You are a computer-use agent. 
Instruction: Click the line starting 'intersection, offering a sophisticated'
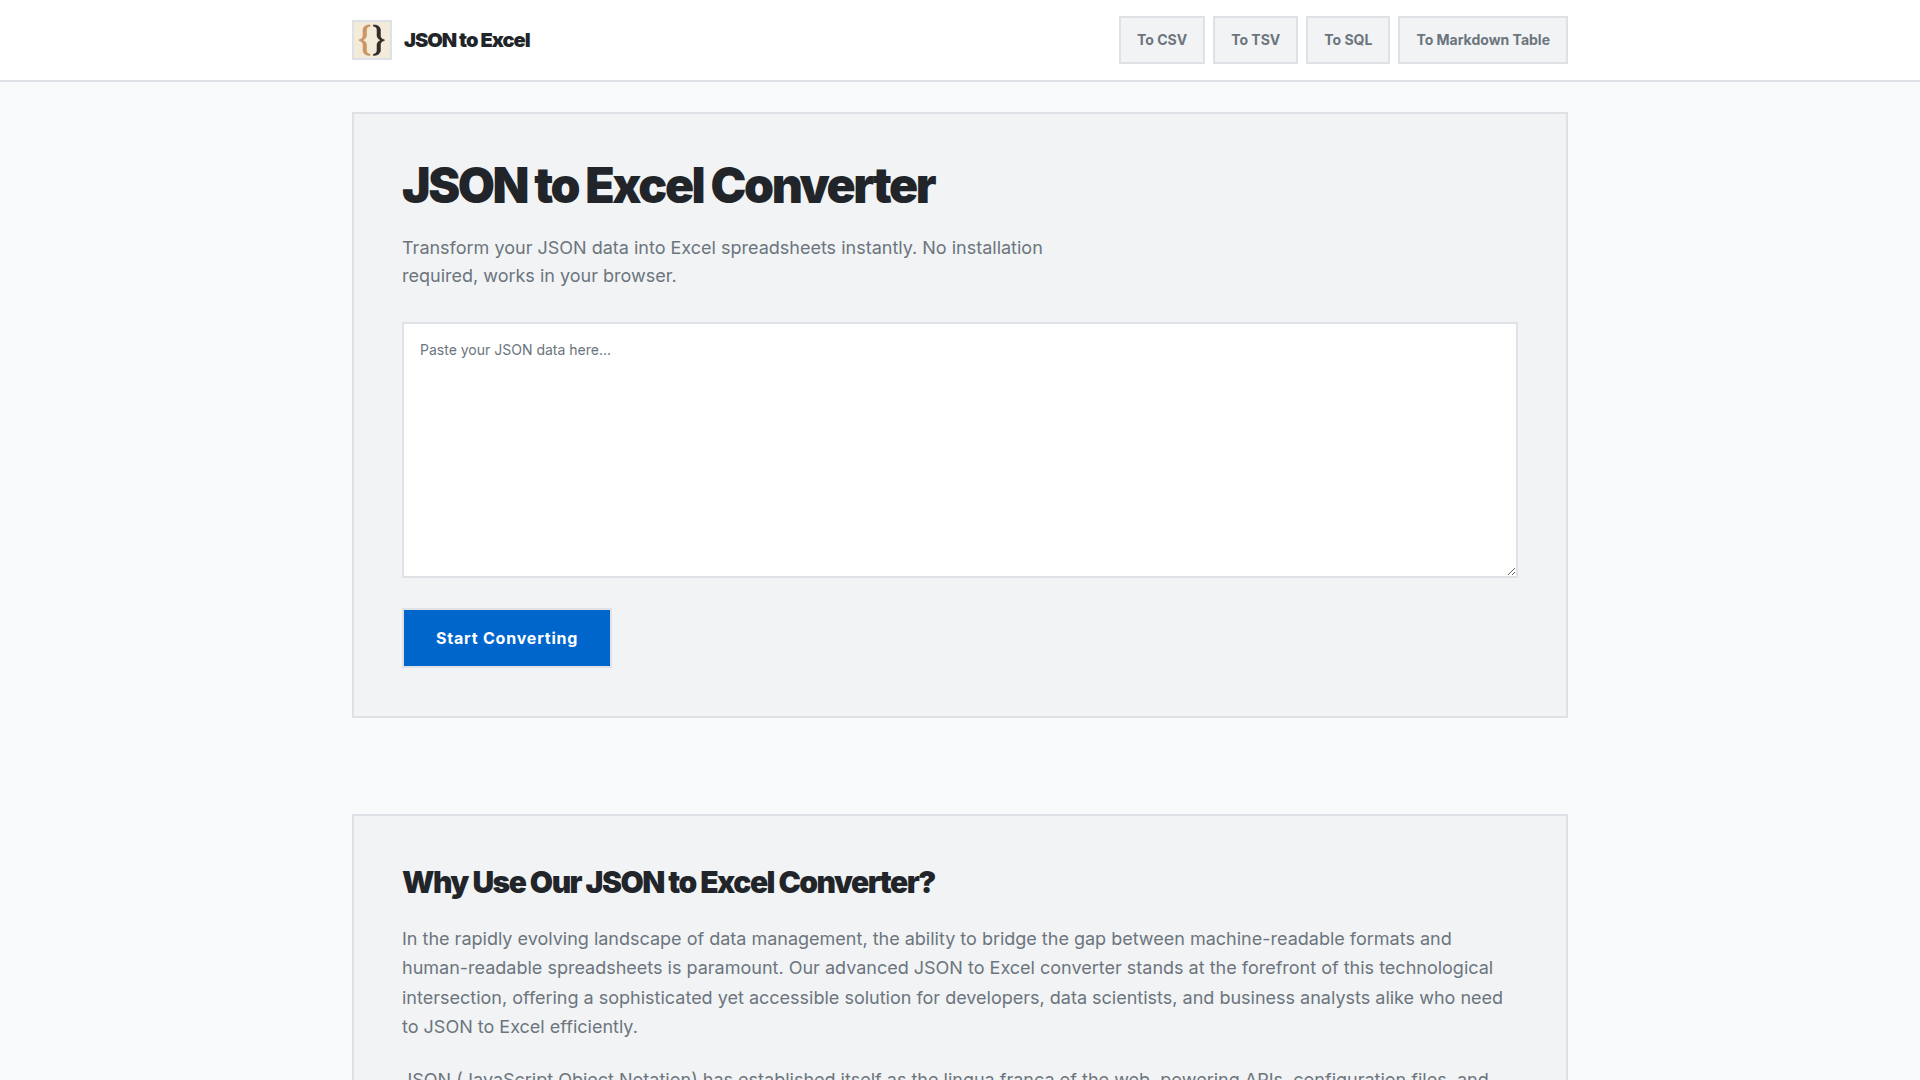pos(952,998)
